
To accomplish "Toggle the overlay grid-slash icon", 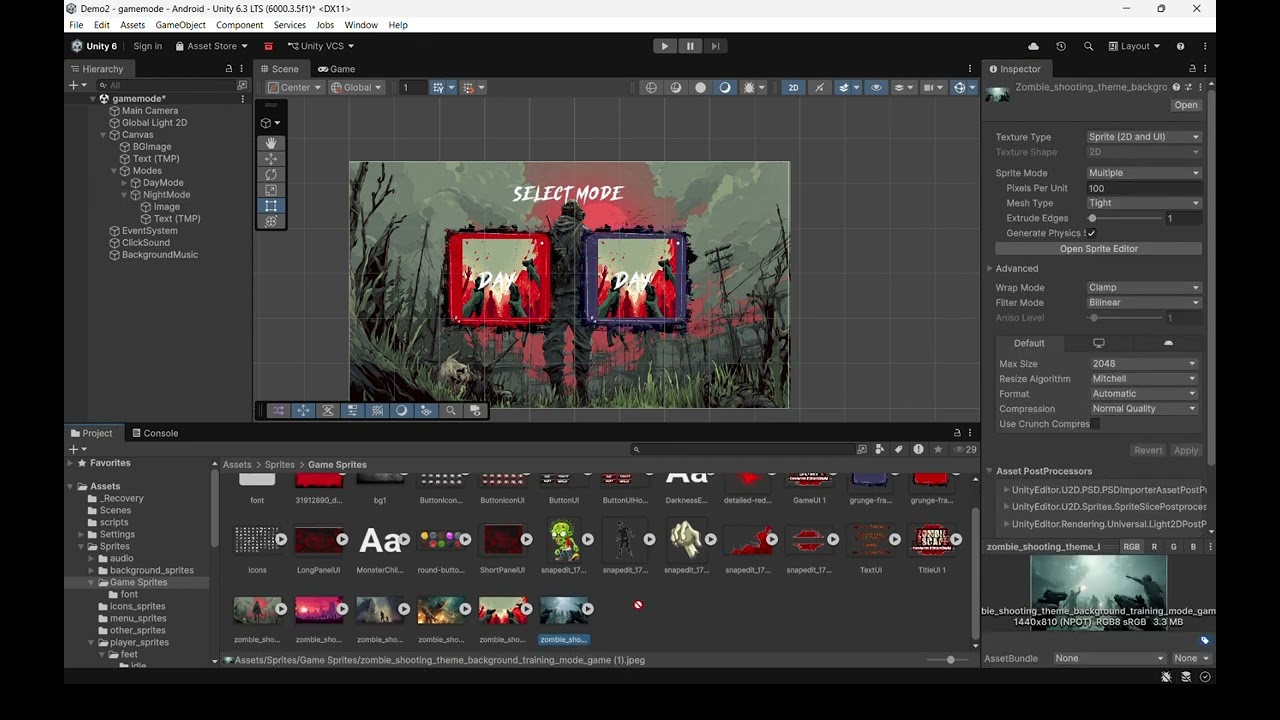I will [x=377, y=411].
